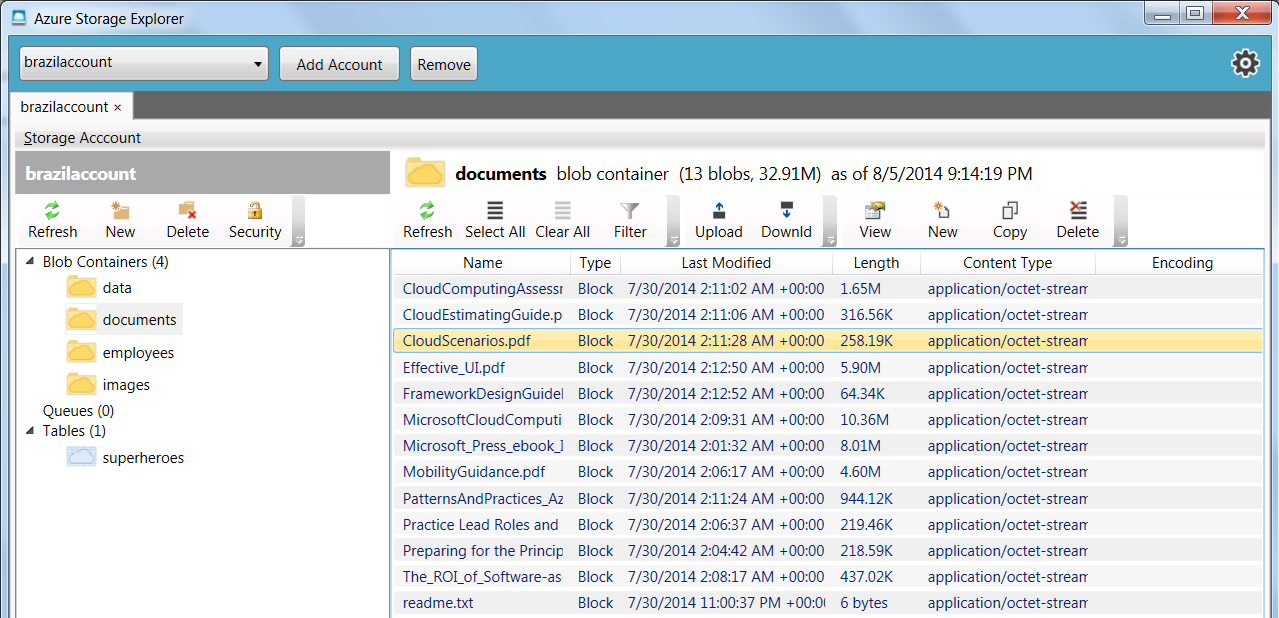View the selected blob
Viewport: 1279px width, 618px height.
(x=875, y=220)
